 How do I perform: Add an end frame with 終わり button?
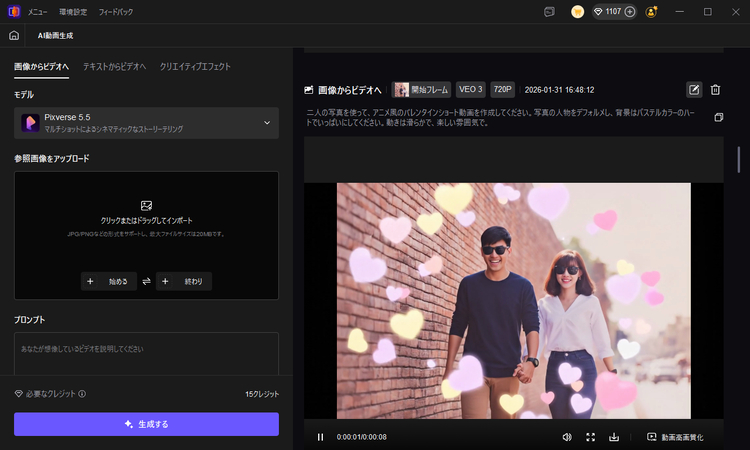tap(184, 281)
